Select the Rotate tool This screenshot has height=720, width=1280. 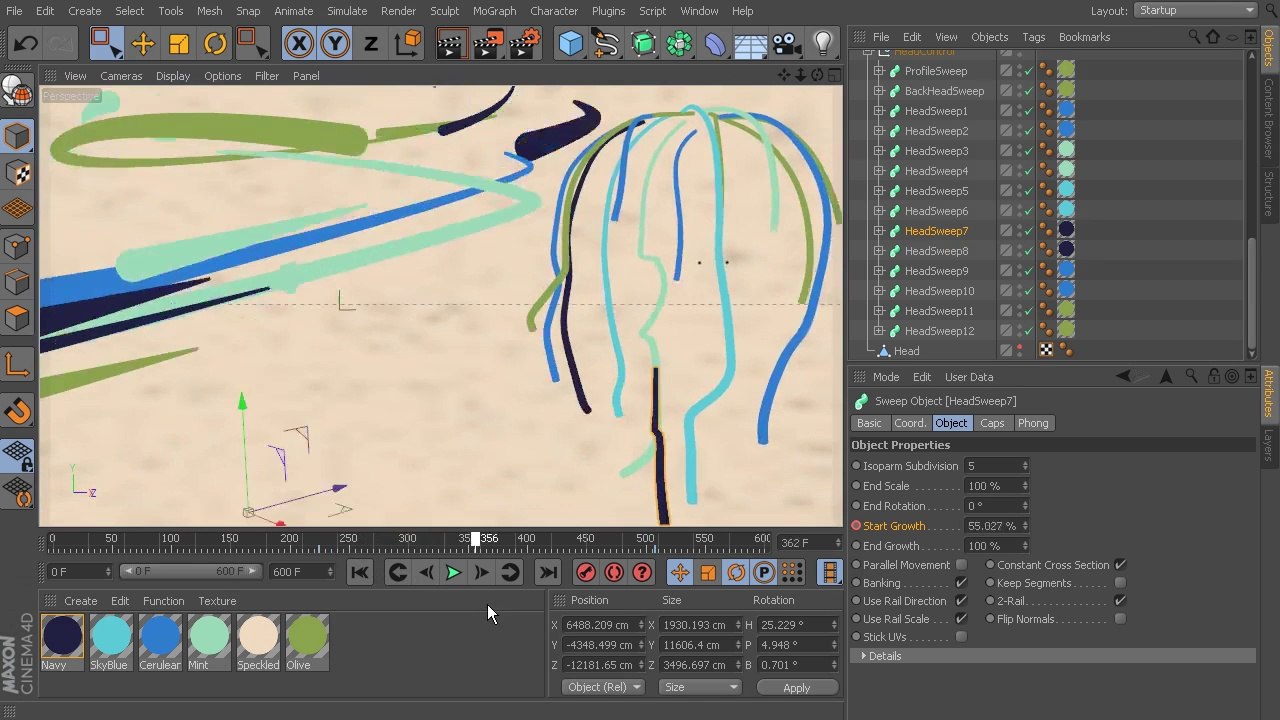tap(215, 43)
